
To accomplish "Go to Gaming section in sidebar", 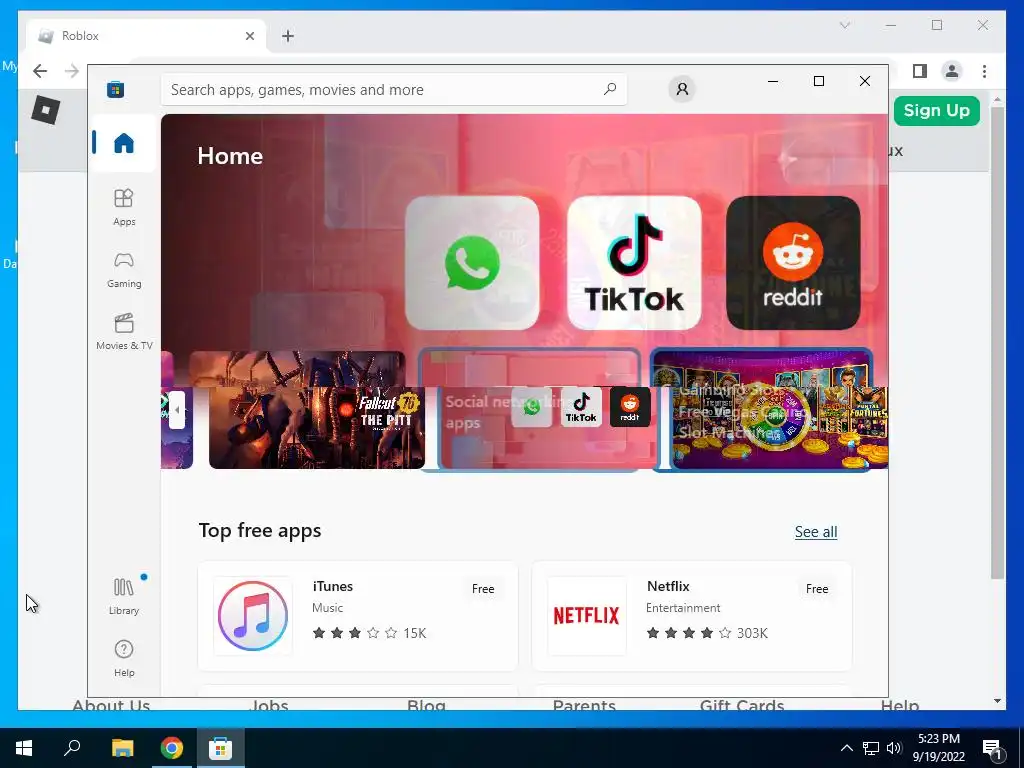I will click(124, 270).
